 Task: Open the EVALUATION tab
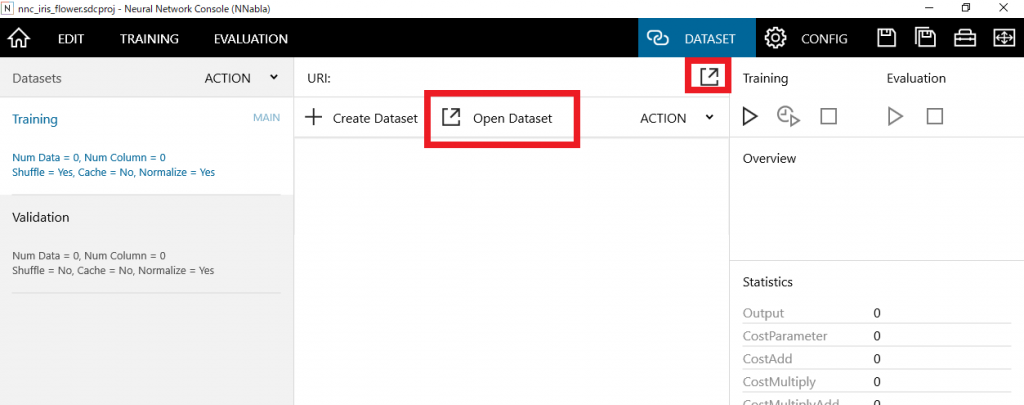250,39
